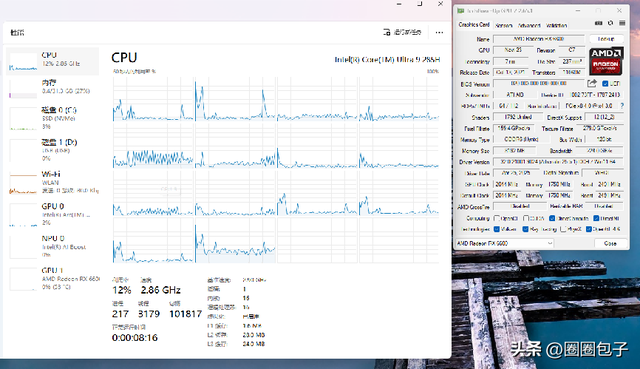
Task: Click the GPU-Z screenshot camera icon
Action: click(x=598, y=23)
